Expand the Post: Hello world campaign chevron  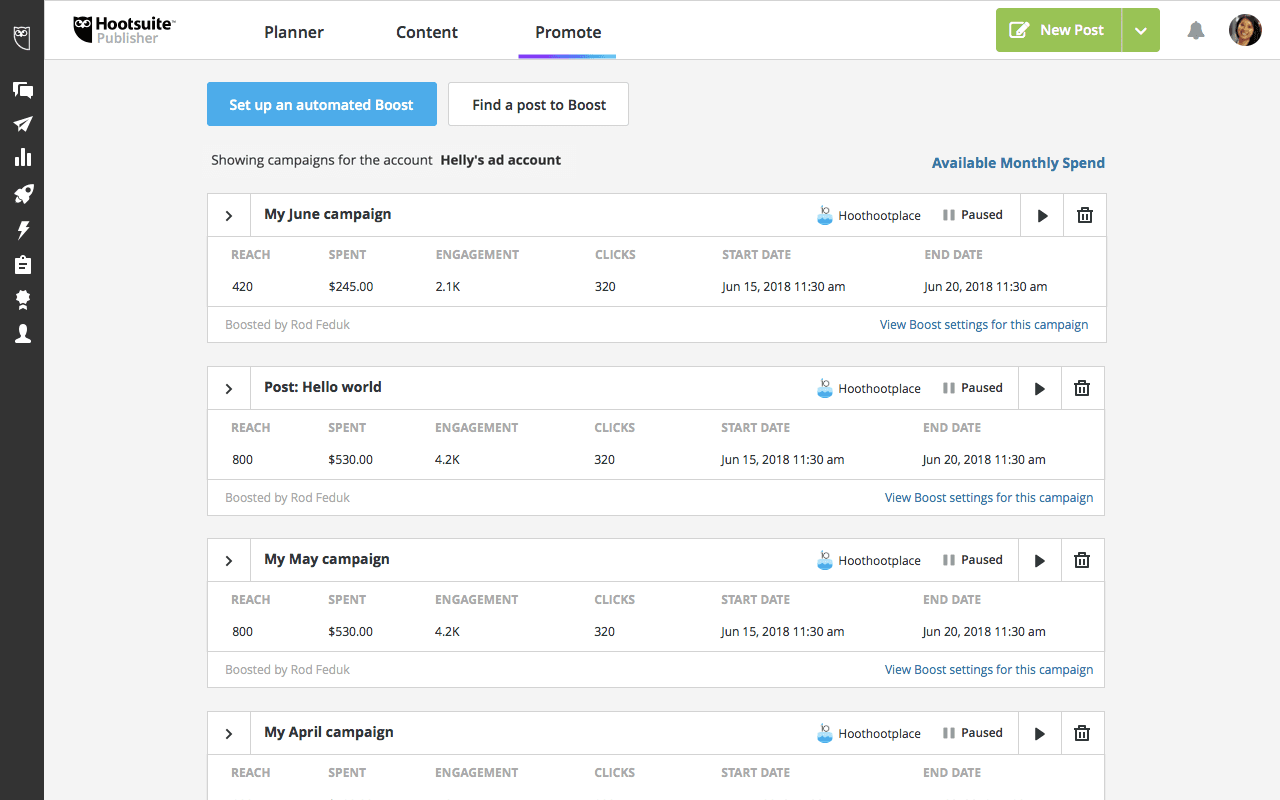tap(229, 389)
